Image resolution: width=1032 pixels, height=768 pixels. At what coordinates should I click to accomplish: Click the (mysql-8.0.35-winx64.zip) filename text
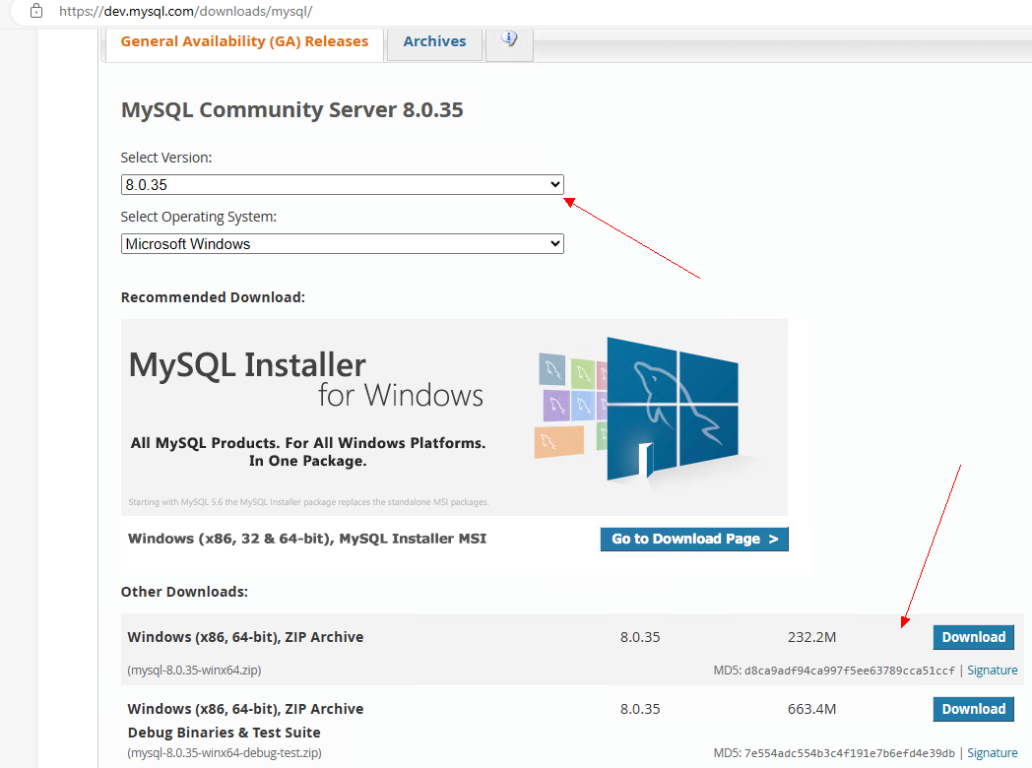click(194, 670)
